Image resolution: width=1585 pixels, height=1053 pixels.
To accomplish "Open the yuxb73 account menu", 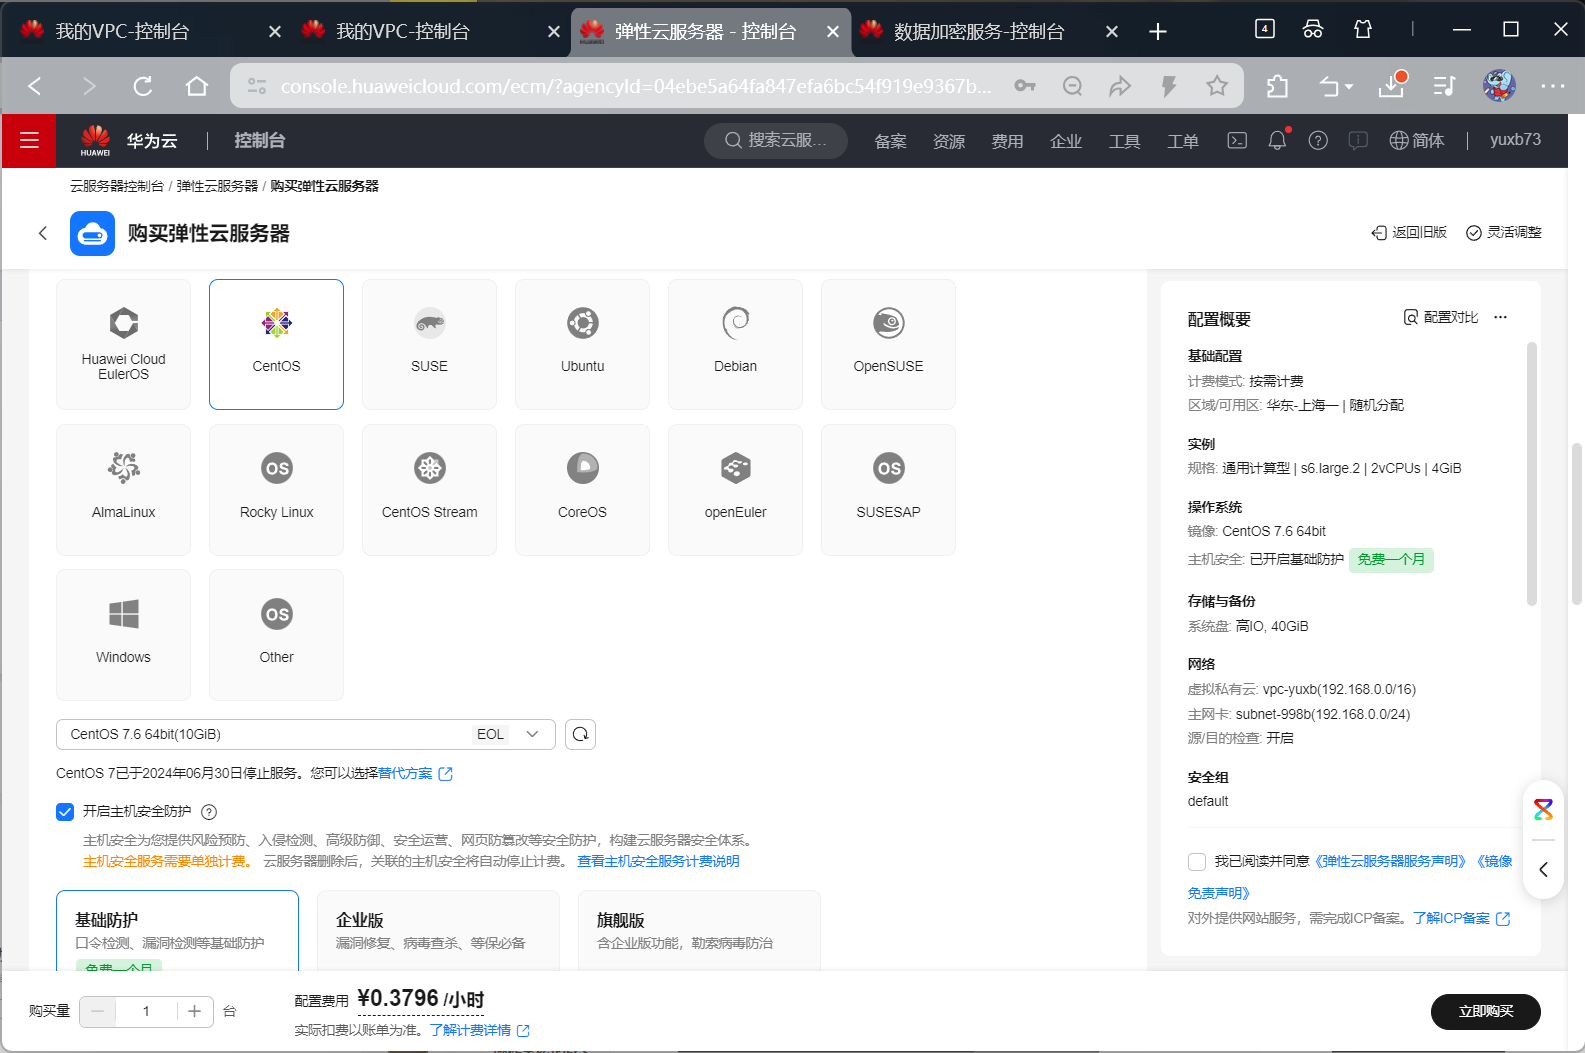I will pyautogui.click(x=1515, y=140).
